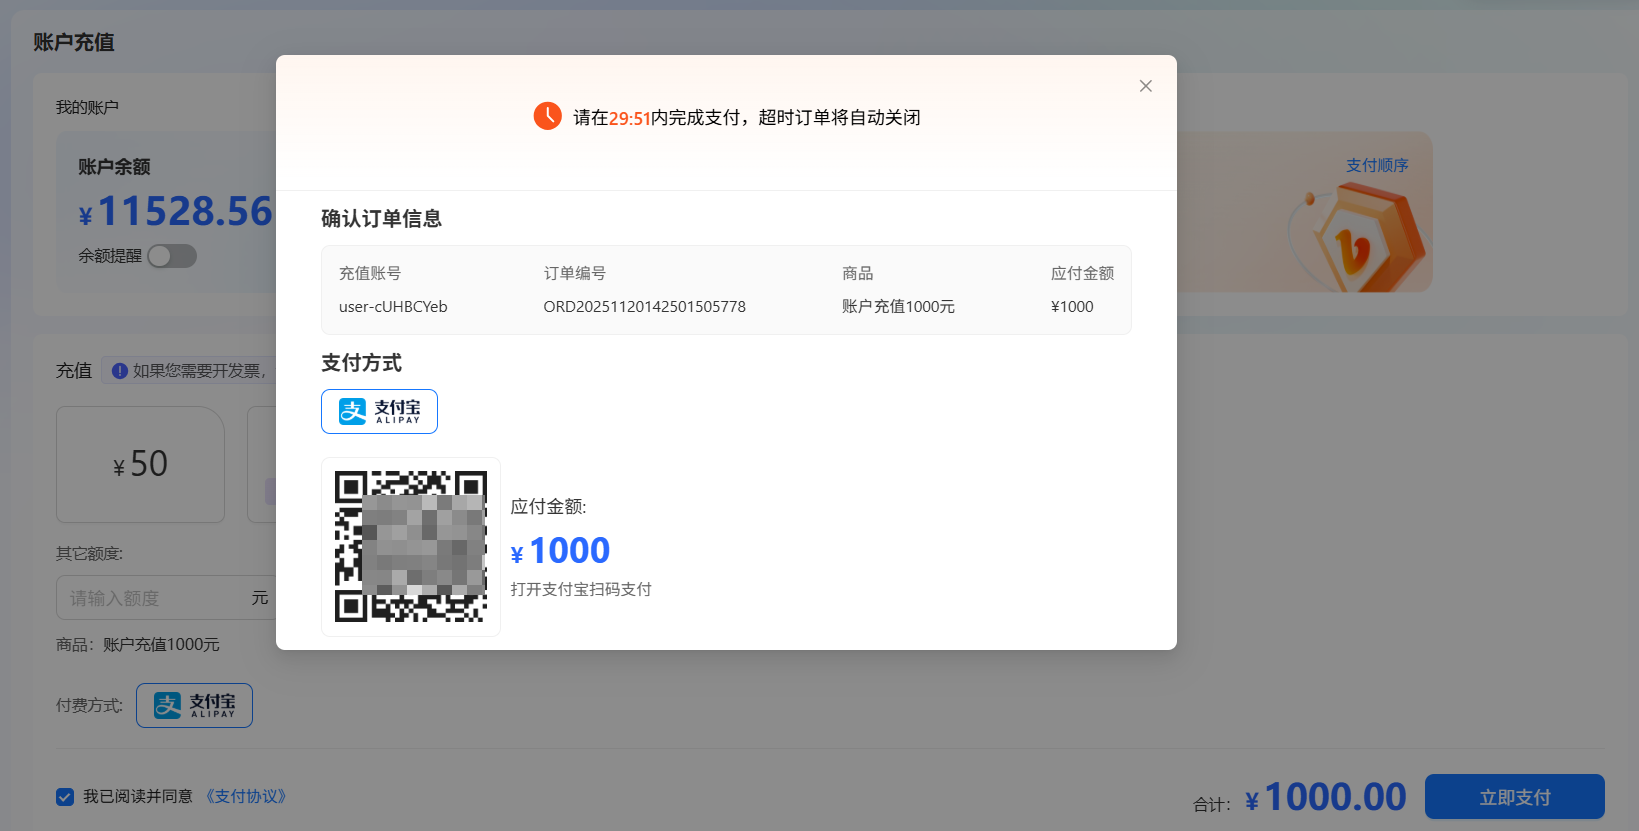Select Alipay in background 付费方式 row
Viewport: 1639px width, 831px height.
[x=194, y=705]
